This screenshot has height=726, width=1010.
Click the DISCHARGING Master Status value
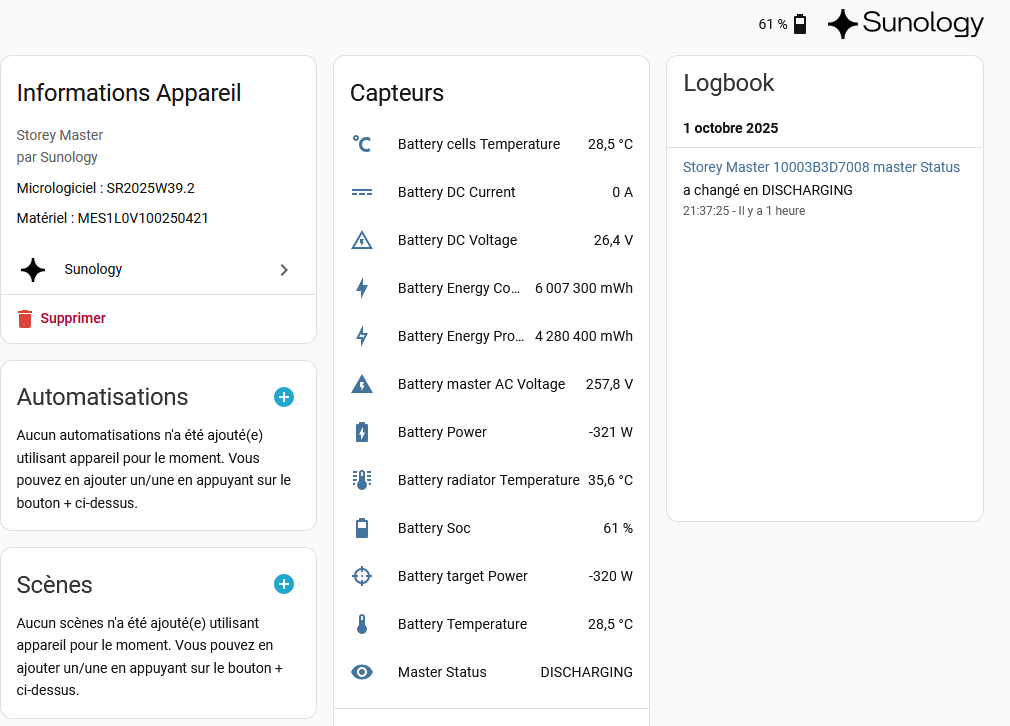pyautogui.click(x=586, y=672)
